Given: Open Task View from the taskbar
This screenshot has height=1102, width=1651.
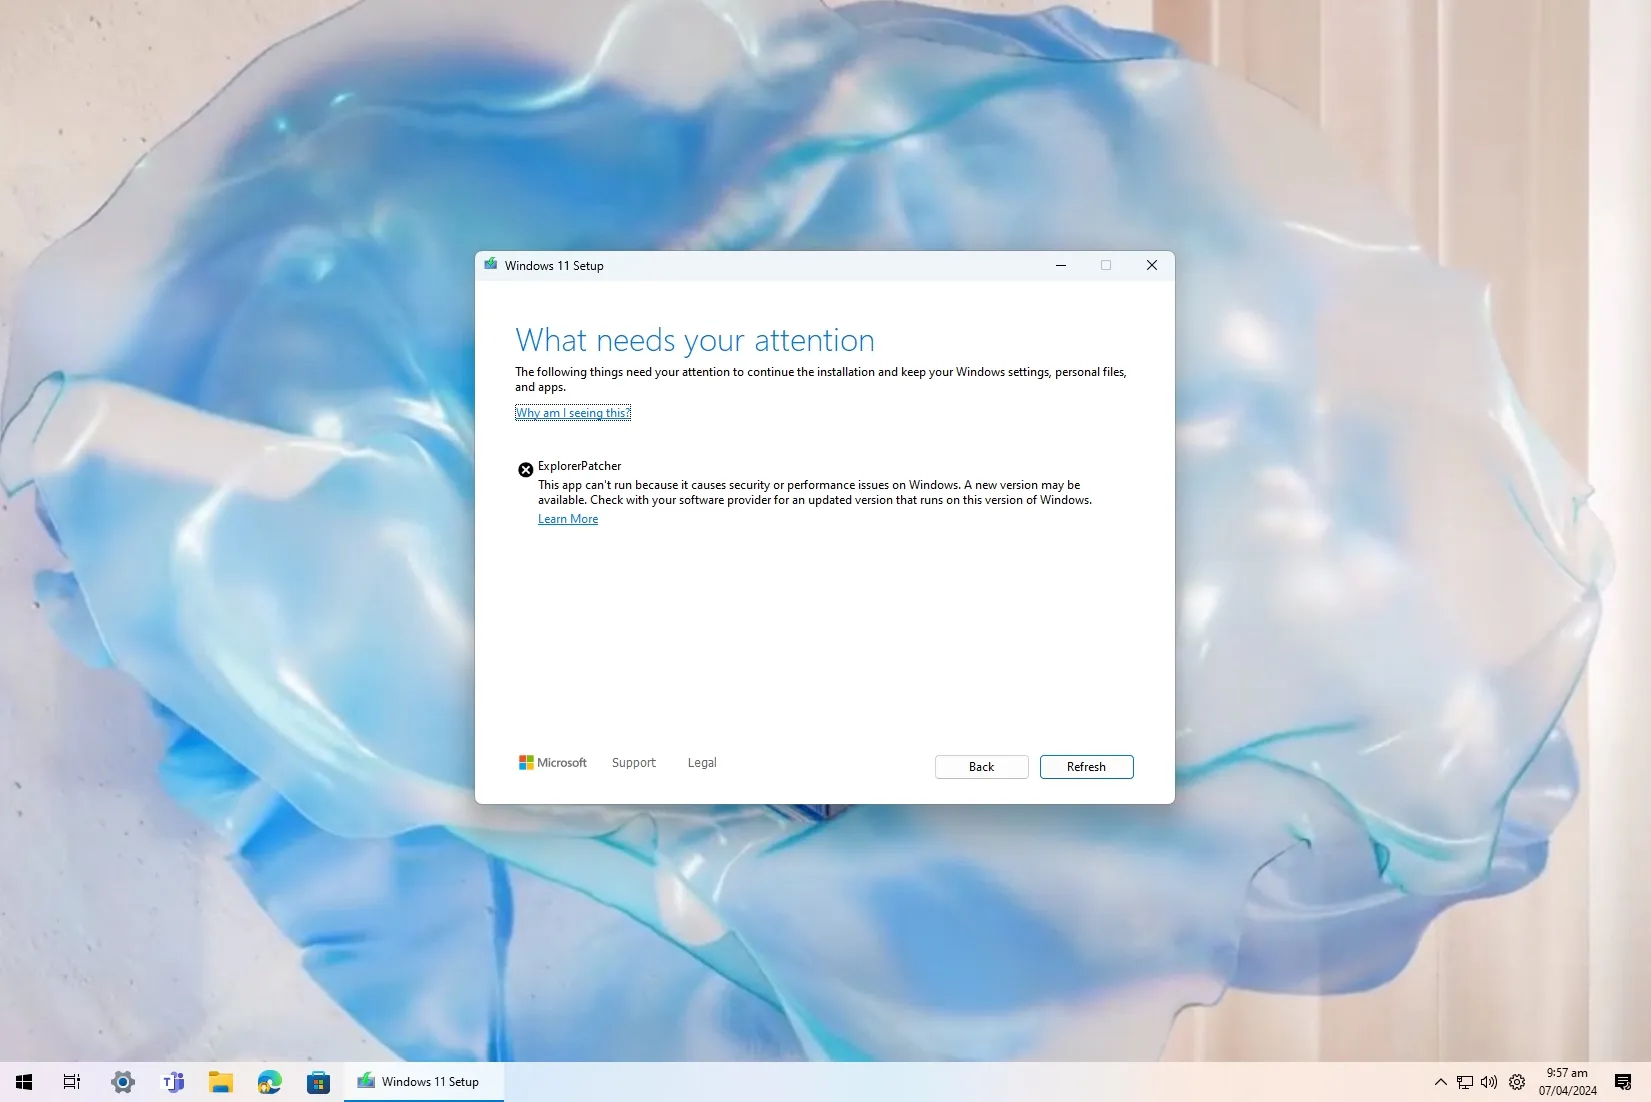Looking at the screenshot, I should [x=72, y=1082].
